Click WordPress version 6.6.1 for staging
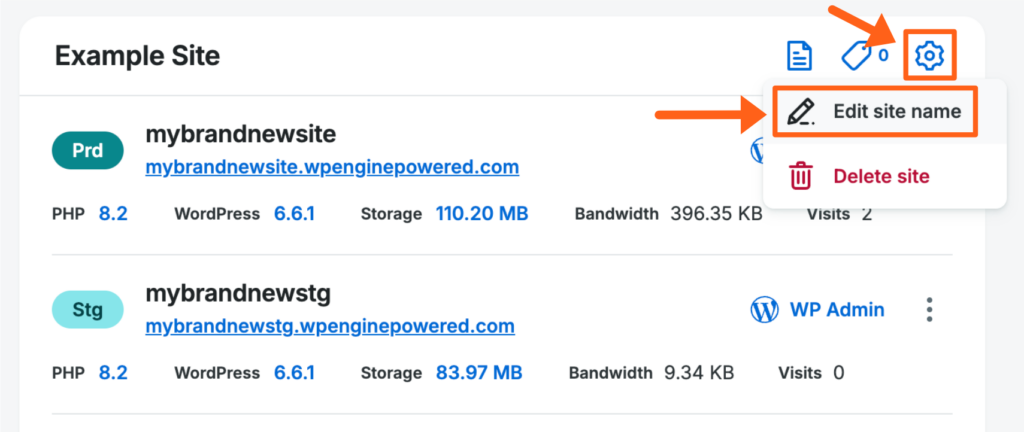This screenshot has width=1024, height=432. coord(294,373)
